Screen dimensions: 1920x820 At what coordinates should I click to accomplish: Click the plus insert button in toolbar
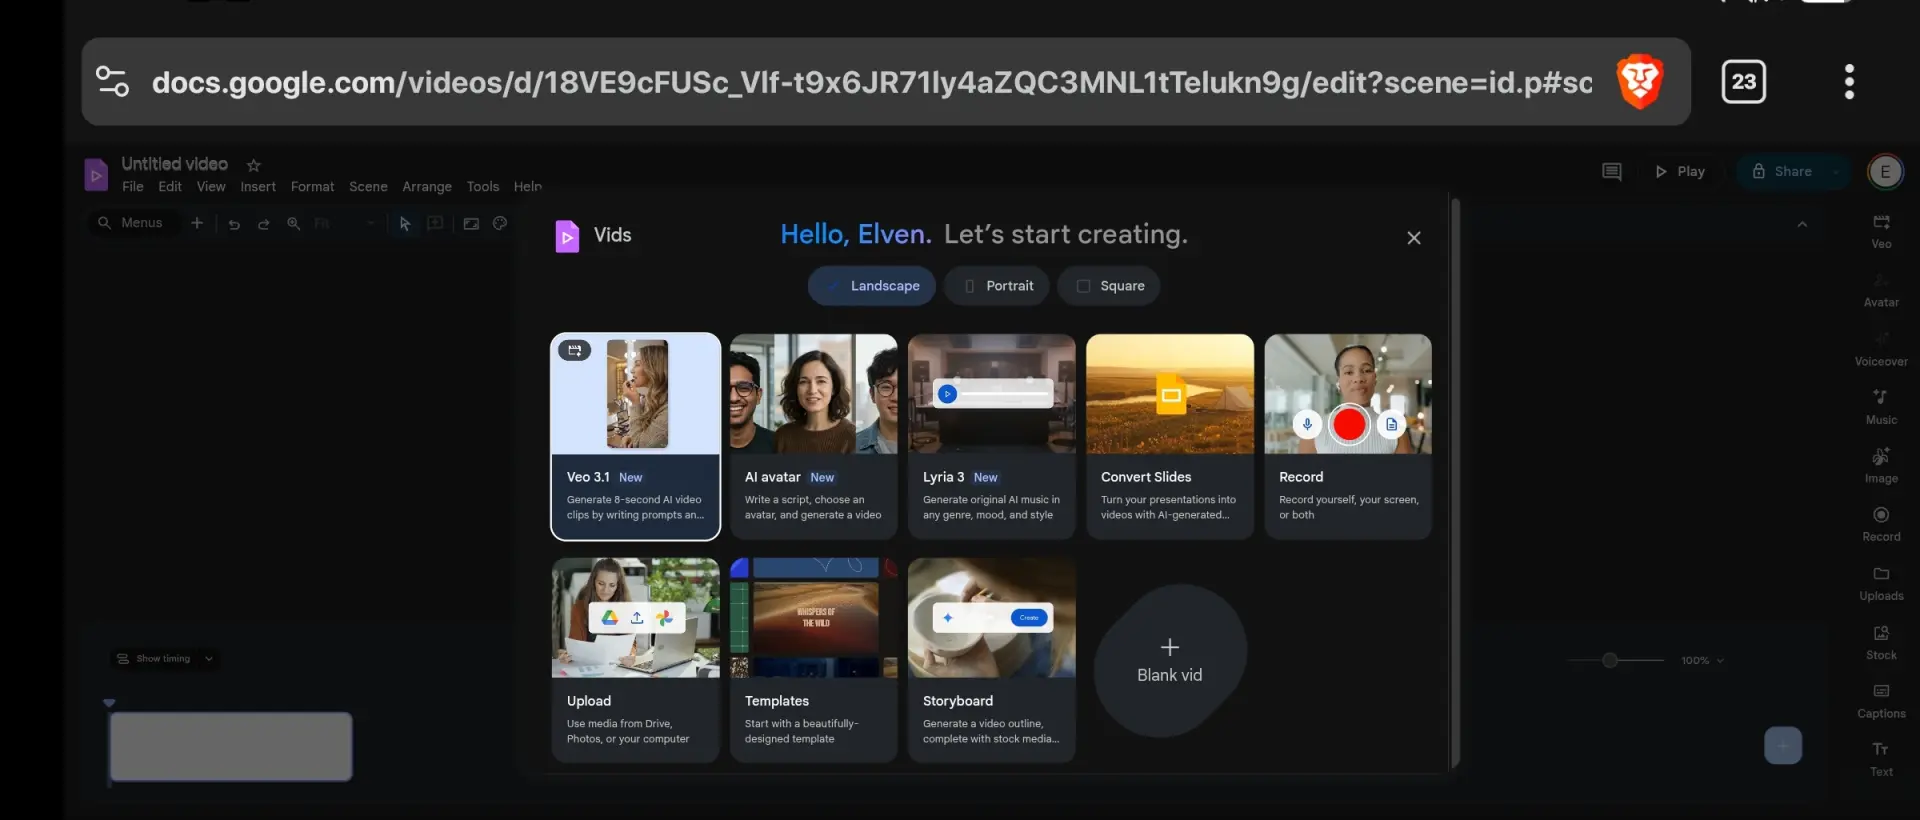[x=197, y=223]
